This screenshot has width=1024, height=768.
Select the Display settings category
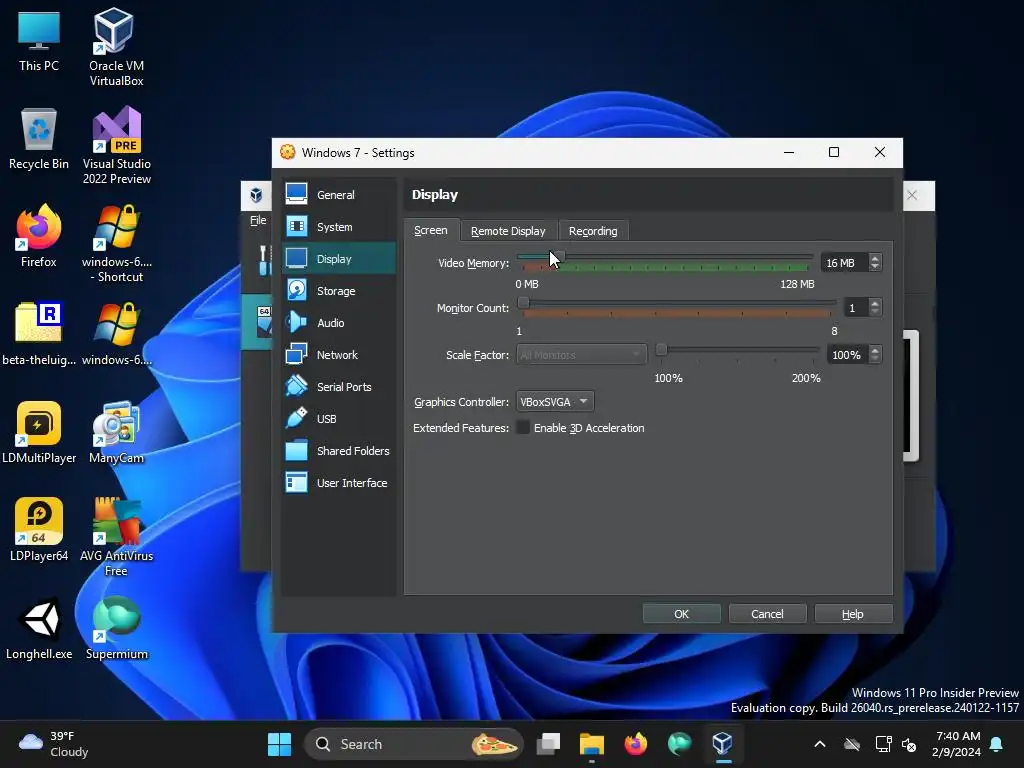(x=338, y=259)
